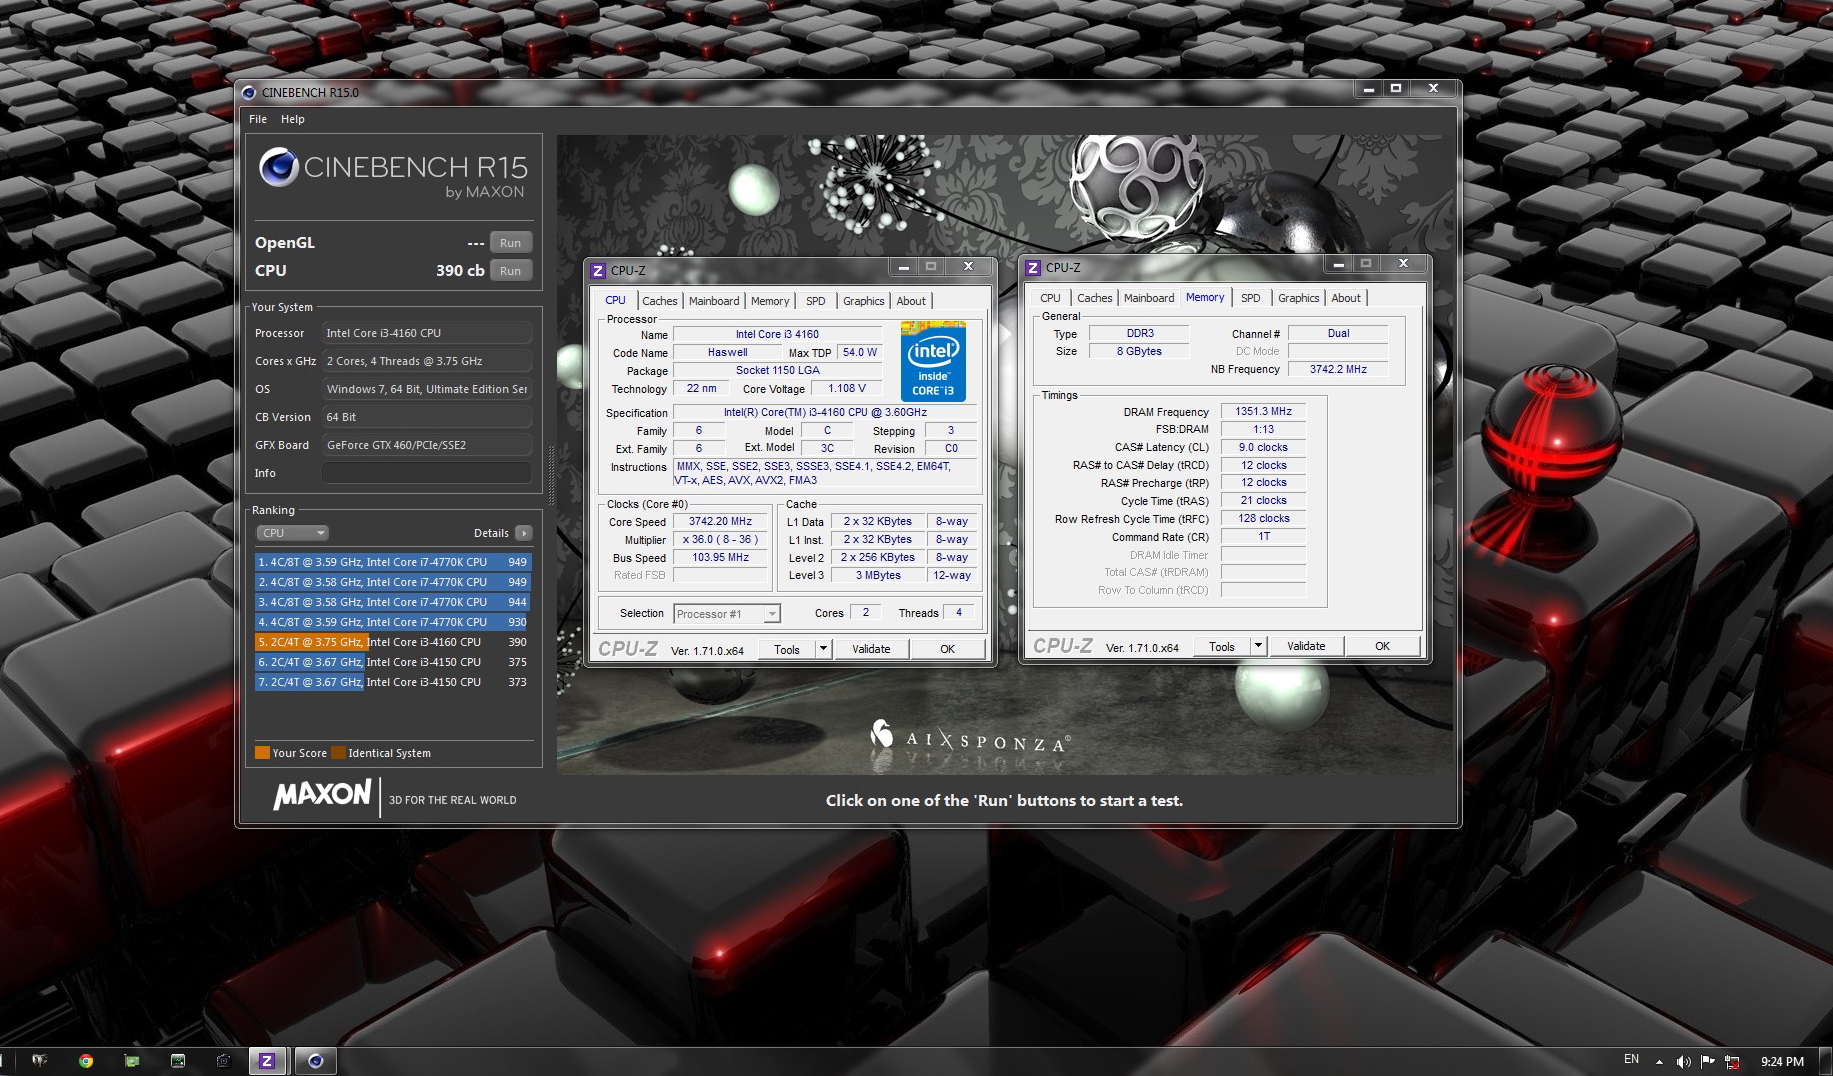The height and width of the screenshot is (1076, 1833).
Task: Switch to Mainboard tab in right CPU-Z
Action: point(1149,298)
